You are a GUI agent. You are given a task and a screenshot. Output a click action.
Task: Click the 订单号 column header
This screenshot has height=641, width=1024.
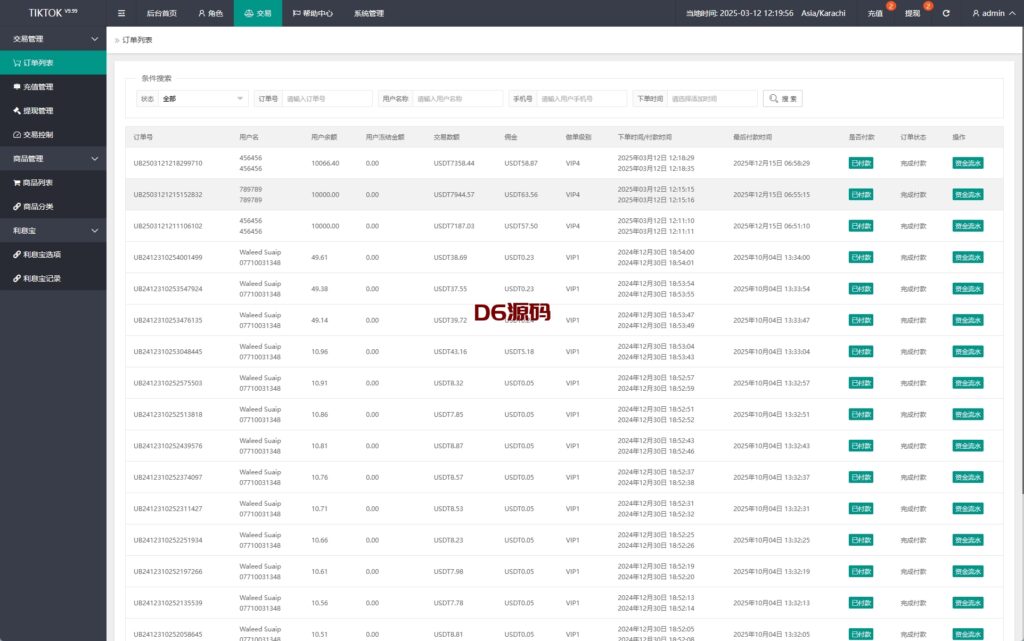coord(143,137)
